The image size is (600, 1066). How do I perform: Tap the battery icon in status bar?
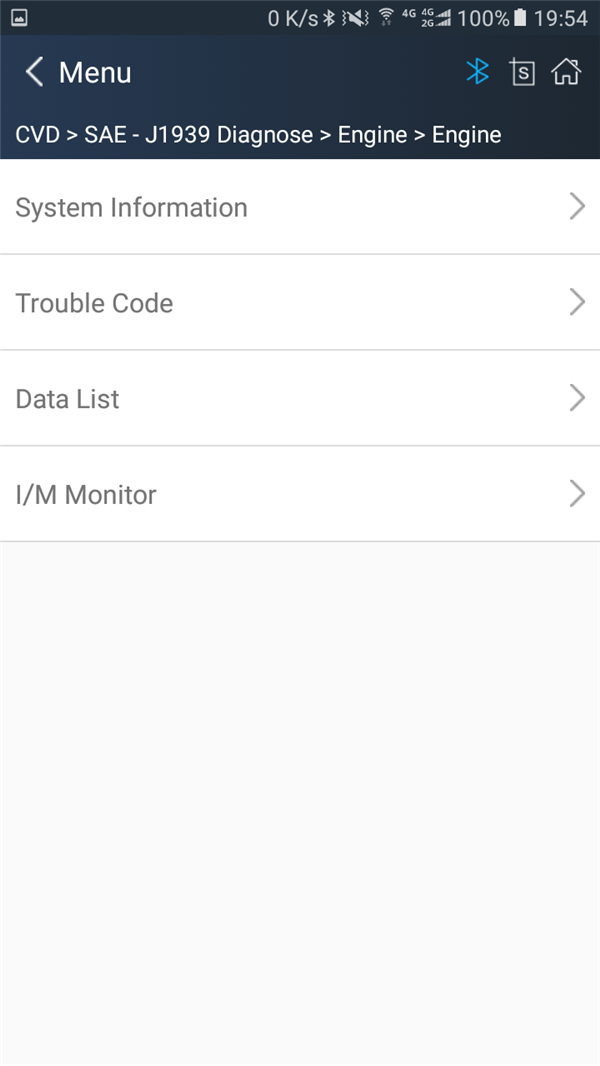tap(520, 18)
